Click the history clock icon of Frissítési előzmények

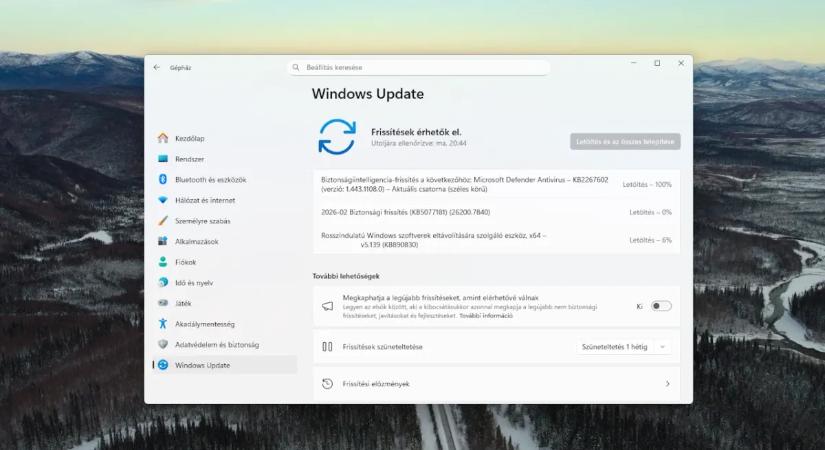click(327, 384)
